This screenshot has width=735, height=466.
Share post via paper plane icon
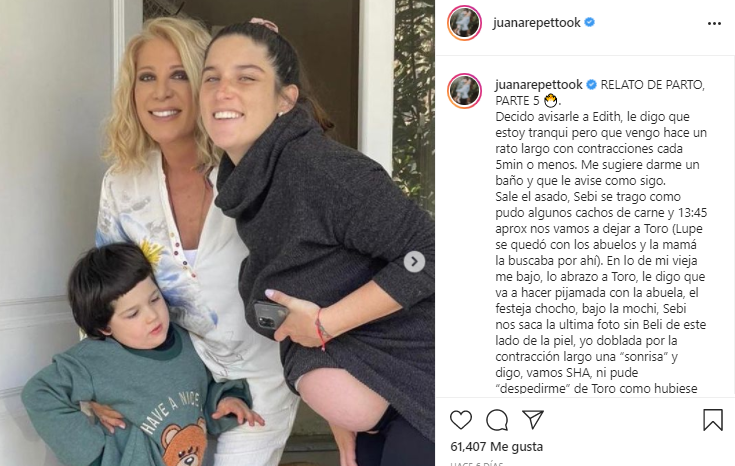[533, 420]
